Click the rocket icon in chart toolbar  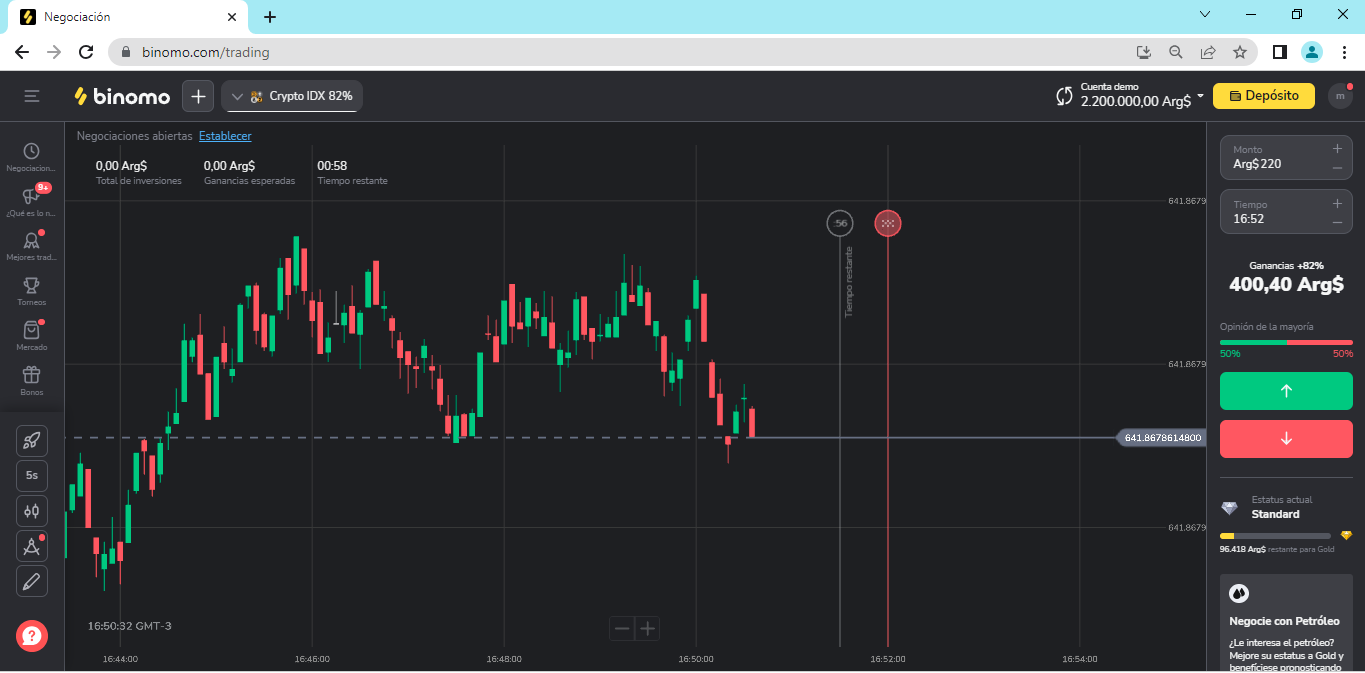click(32, 440)
